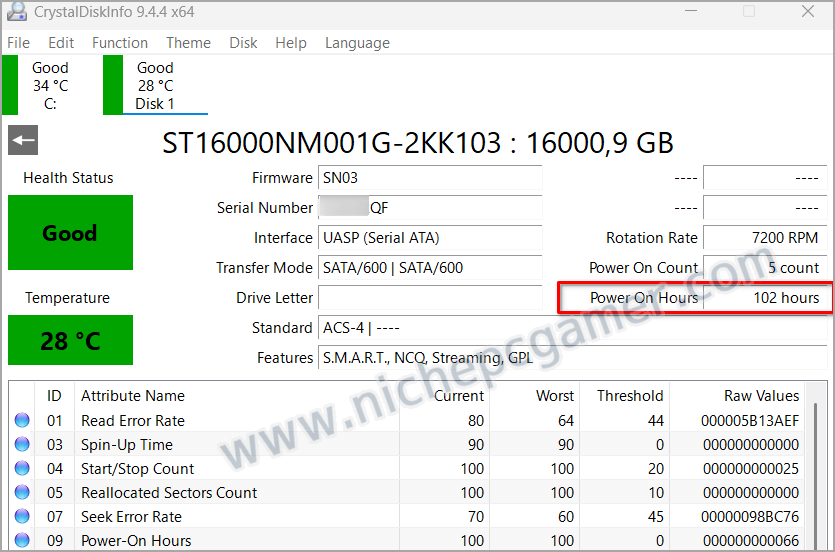Open the Edit menu

pyautogui.click(x=61, y=43)
